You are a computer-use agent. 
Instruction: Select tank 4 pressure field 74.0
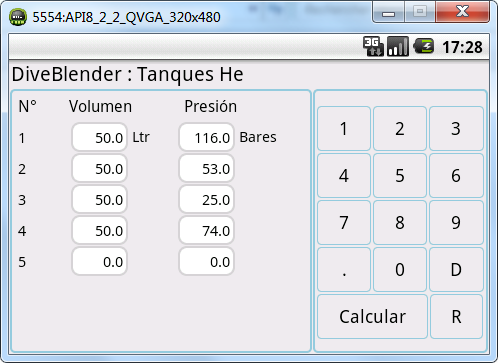(x=206, y=230)
